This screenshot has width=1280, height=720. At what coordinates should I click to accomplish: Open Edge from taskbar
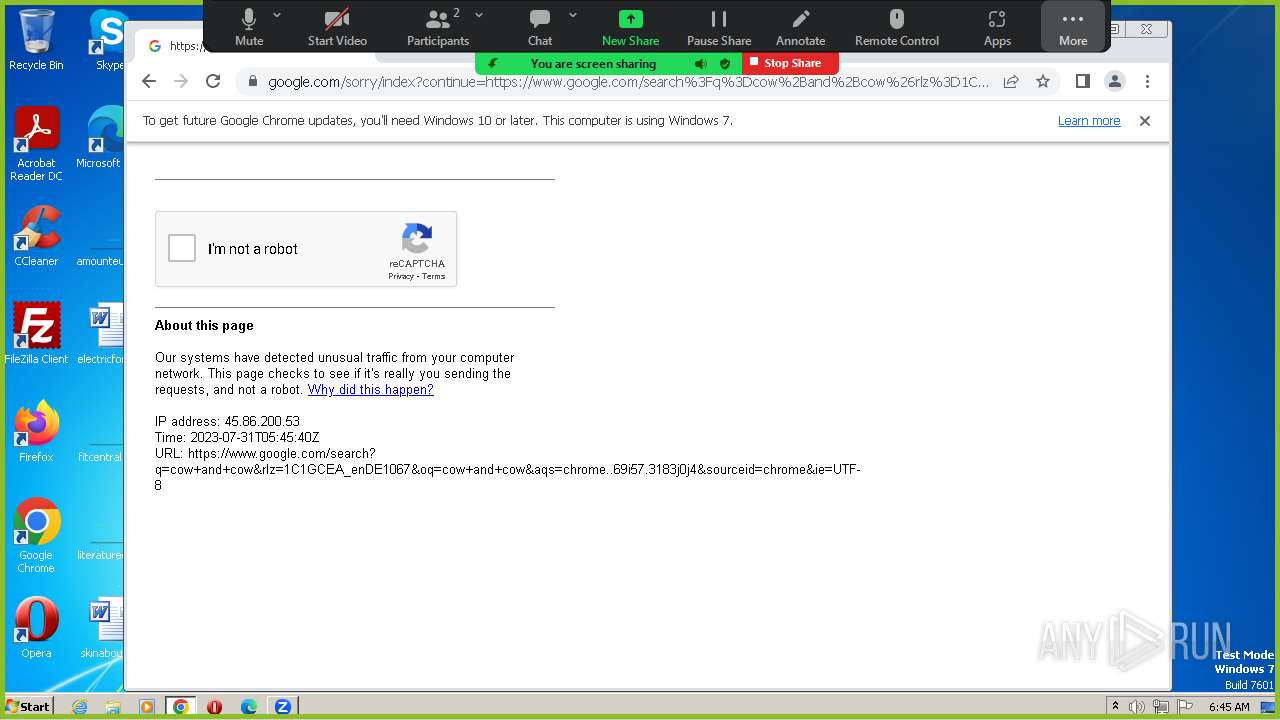(x=249, y=707)
